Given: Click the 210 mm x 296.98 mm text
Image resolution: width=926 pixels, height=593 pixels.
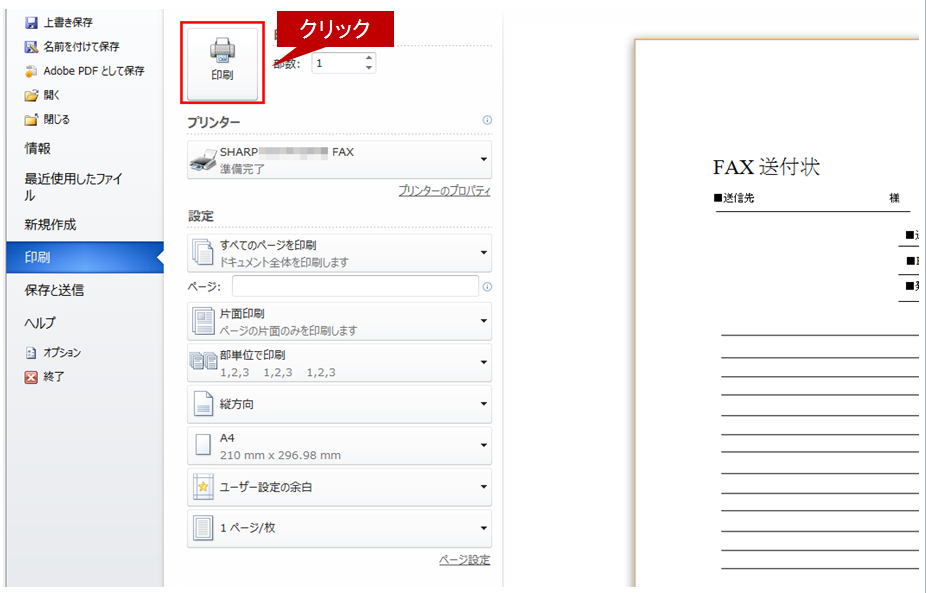Looking at the screenshot, I should 280,455.
